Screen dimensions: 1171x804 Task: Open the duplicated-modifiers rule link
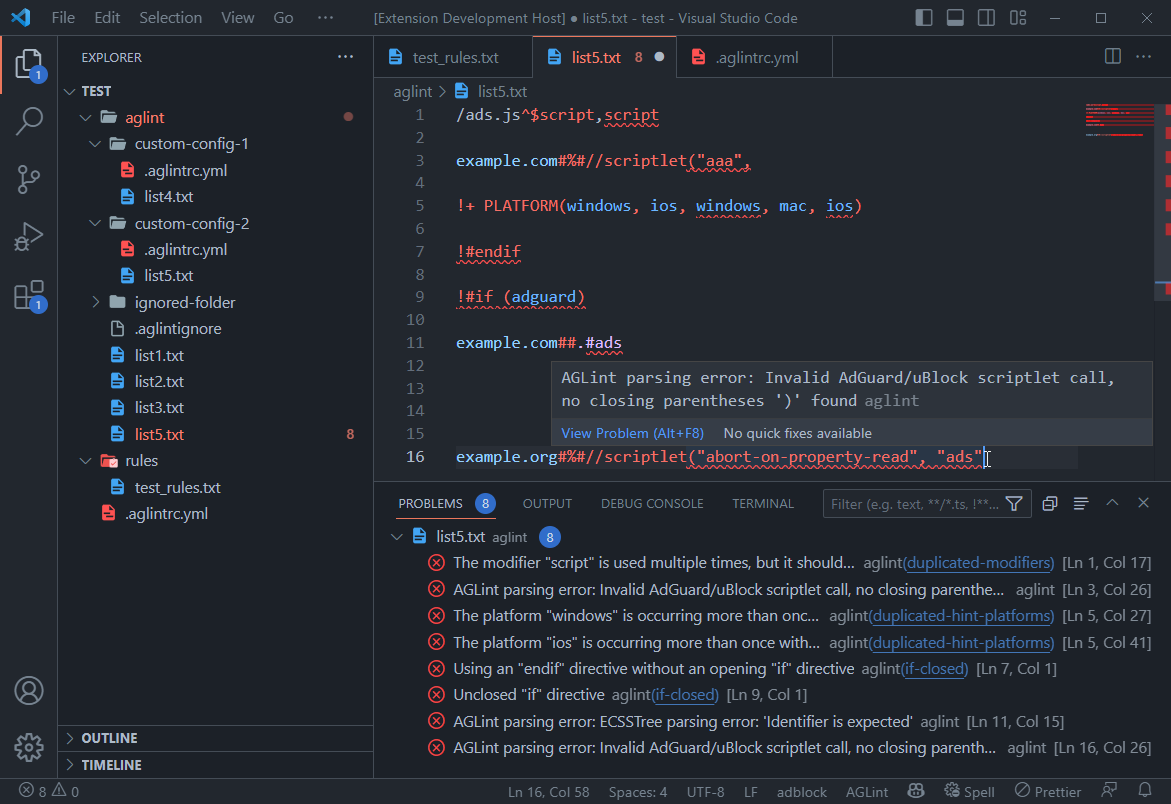coord(978,562)
